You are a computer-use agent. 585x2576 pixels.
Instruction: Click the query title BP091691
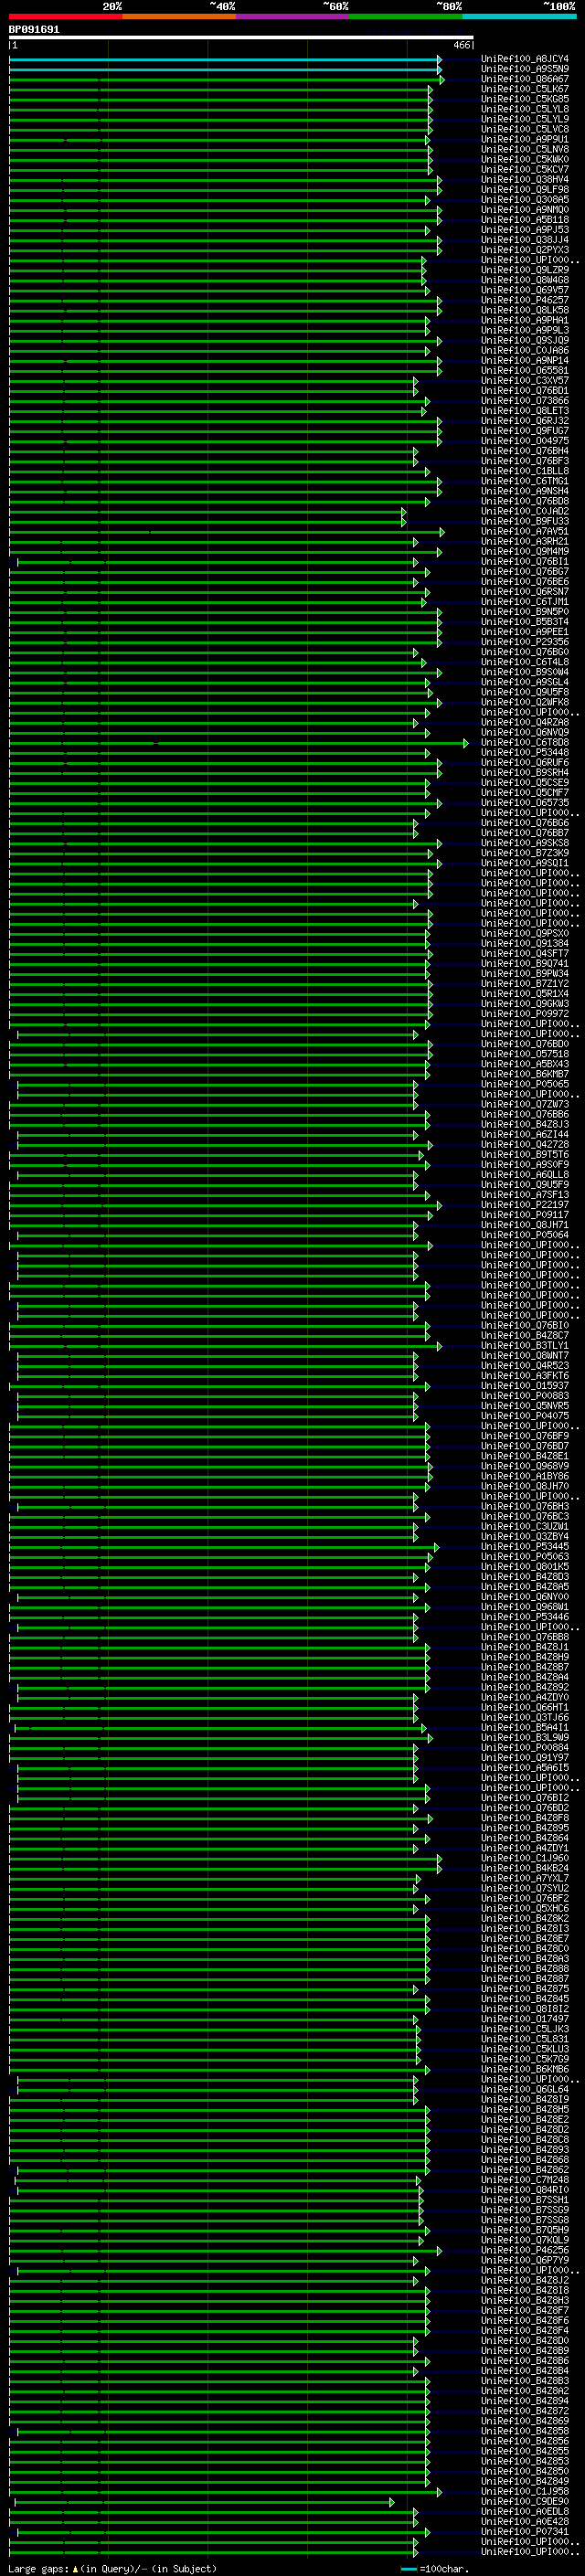[x=34, y=29]
